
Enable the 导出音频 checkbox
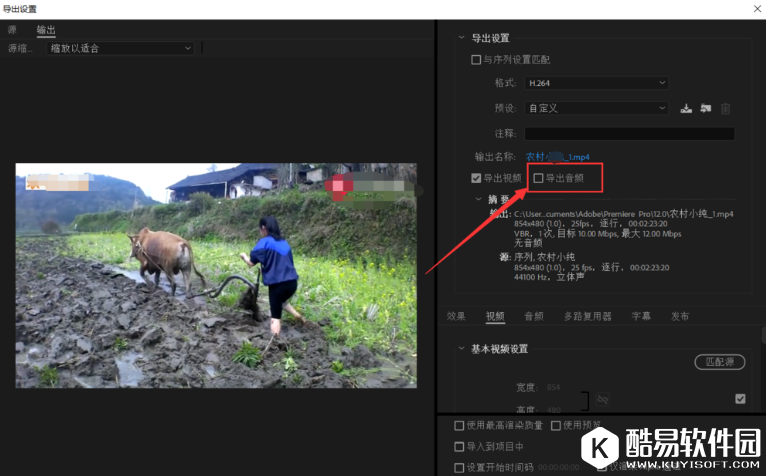coord(539,179)
